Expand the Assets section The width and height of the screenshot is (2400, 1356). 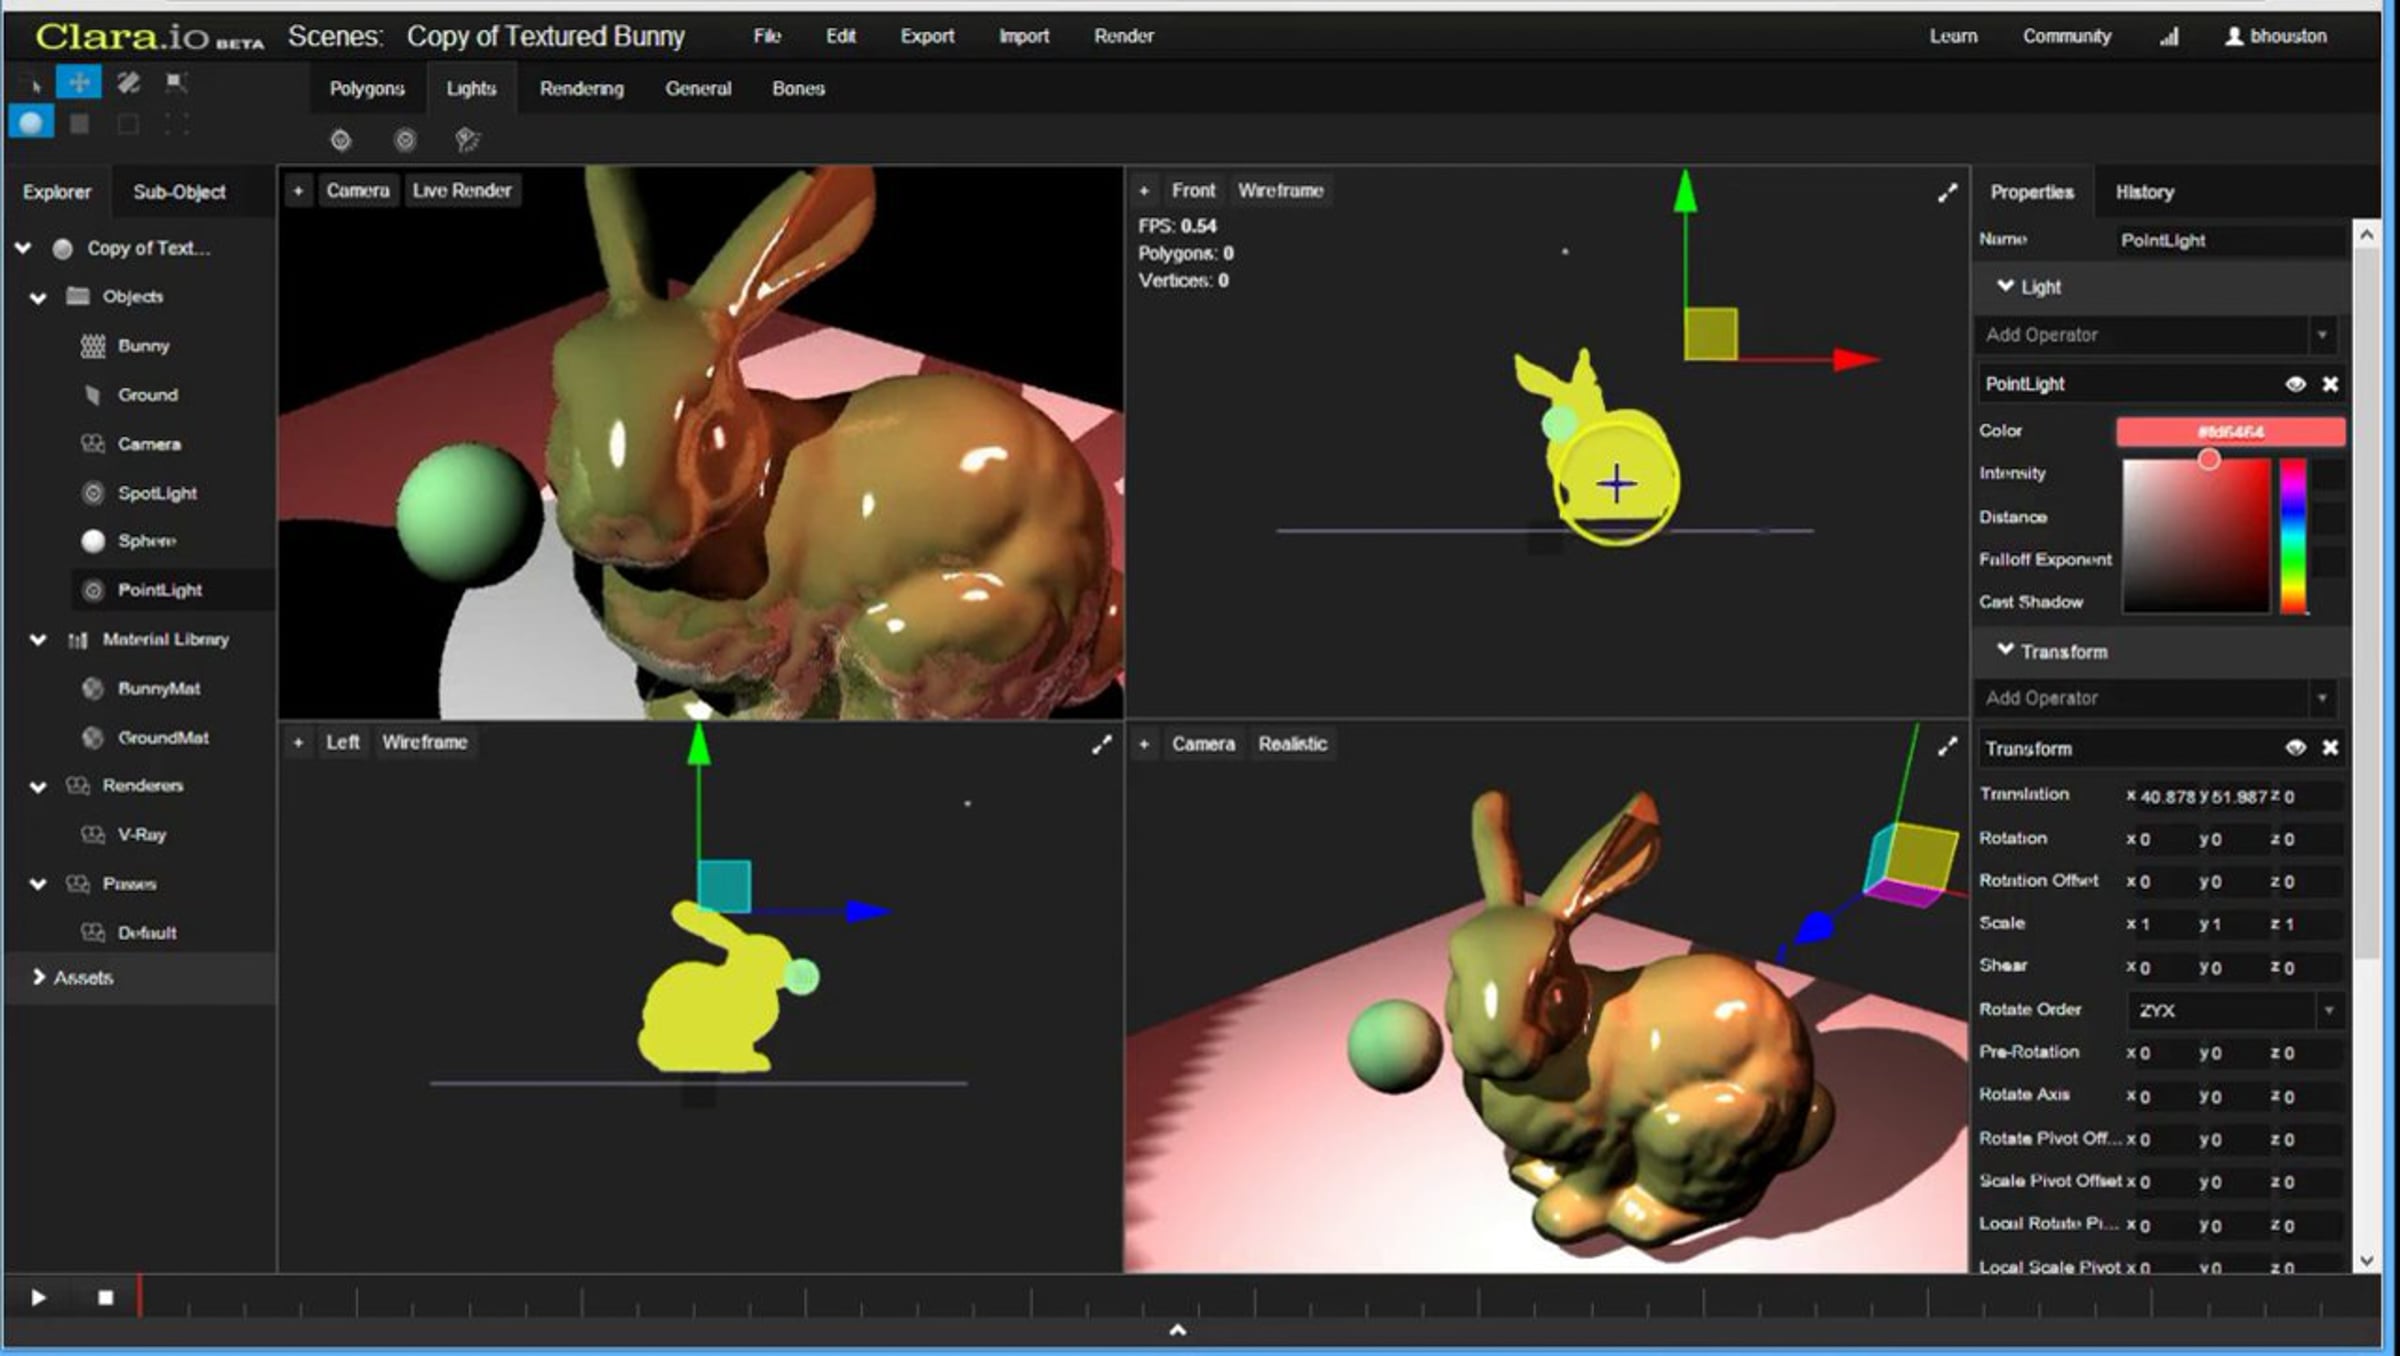point(38,977)
